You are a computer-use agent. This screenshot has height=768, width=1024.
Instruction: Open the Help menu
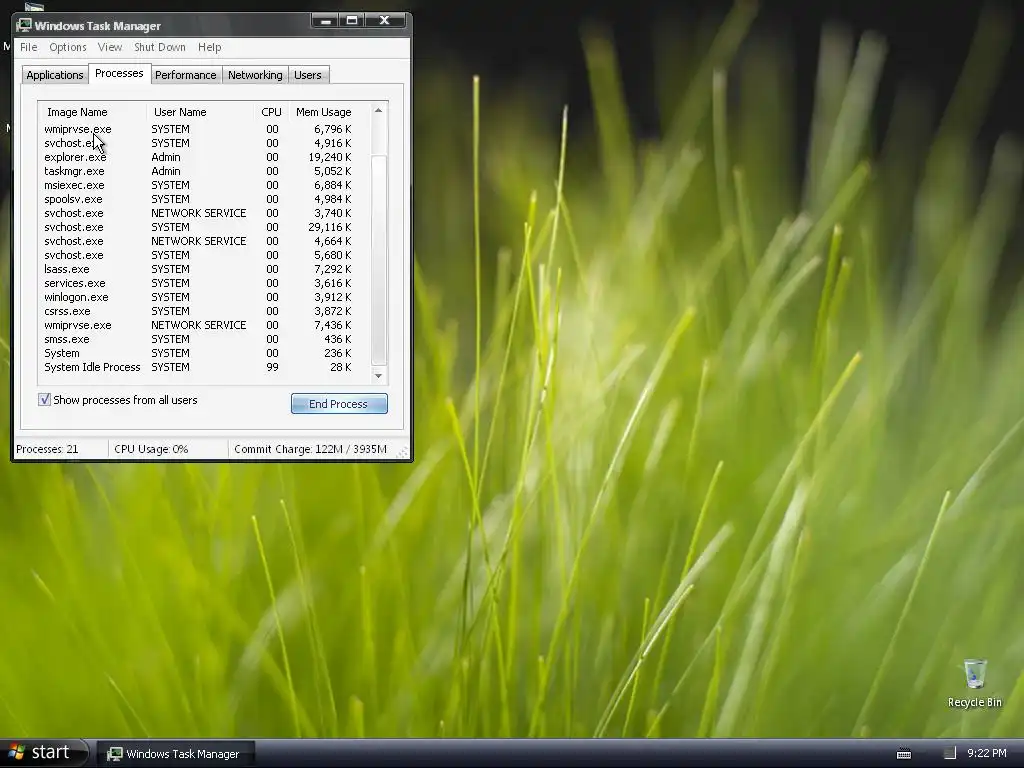[210, 47]
